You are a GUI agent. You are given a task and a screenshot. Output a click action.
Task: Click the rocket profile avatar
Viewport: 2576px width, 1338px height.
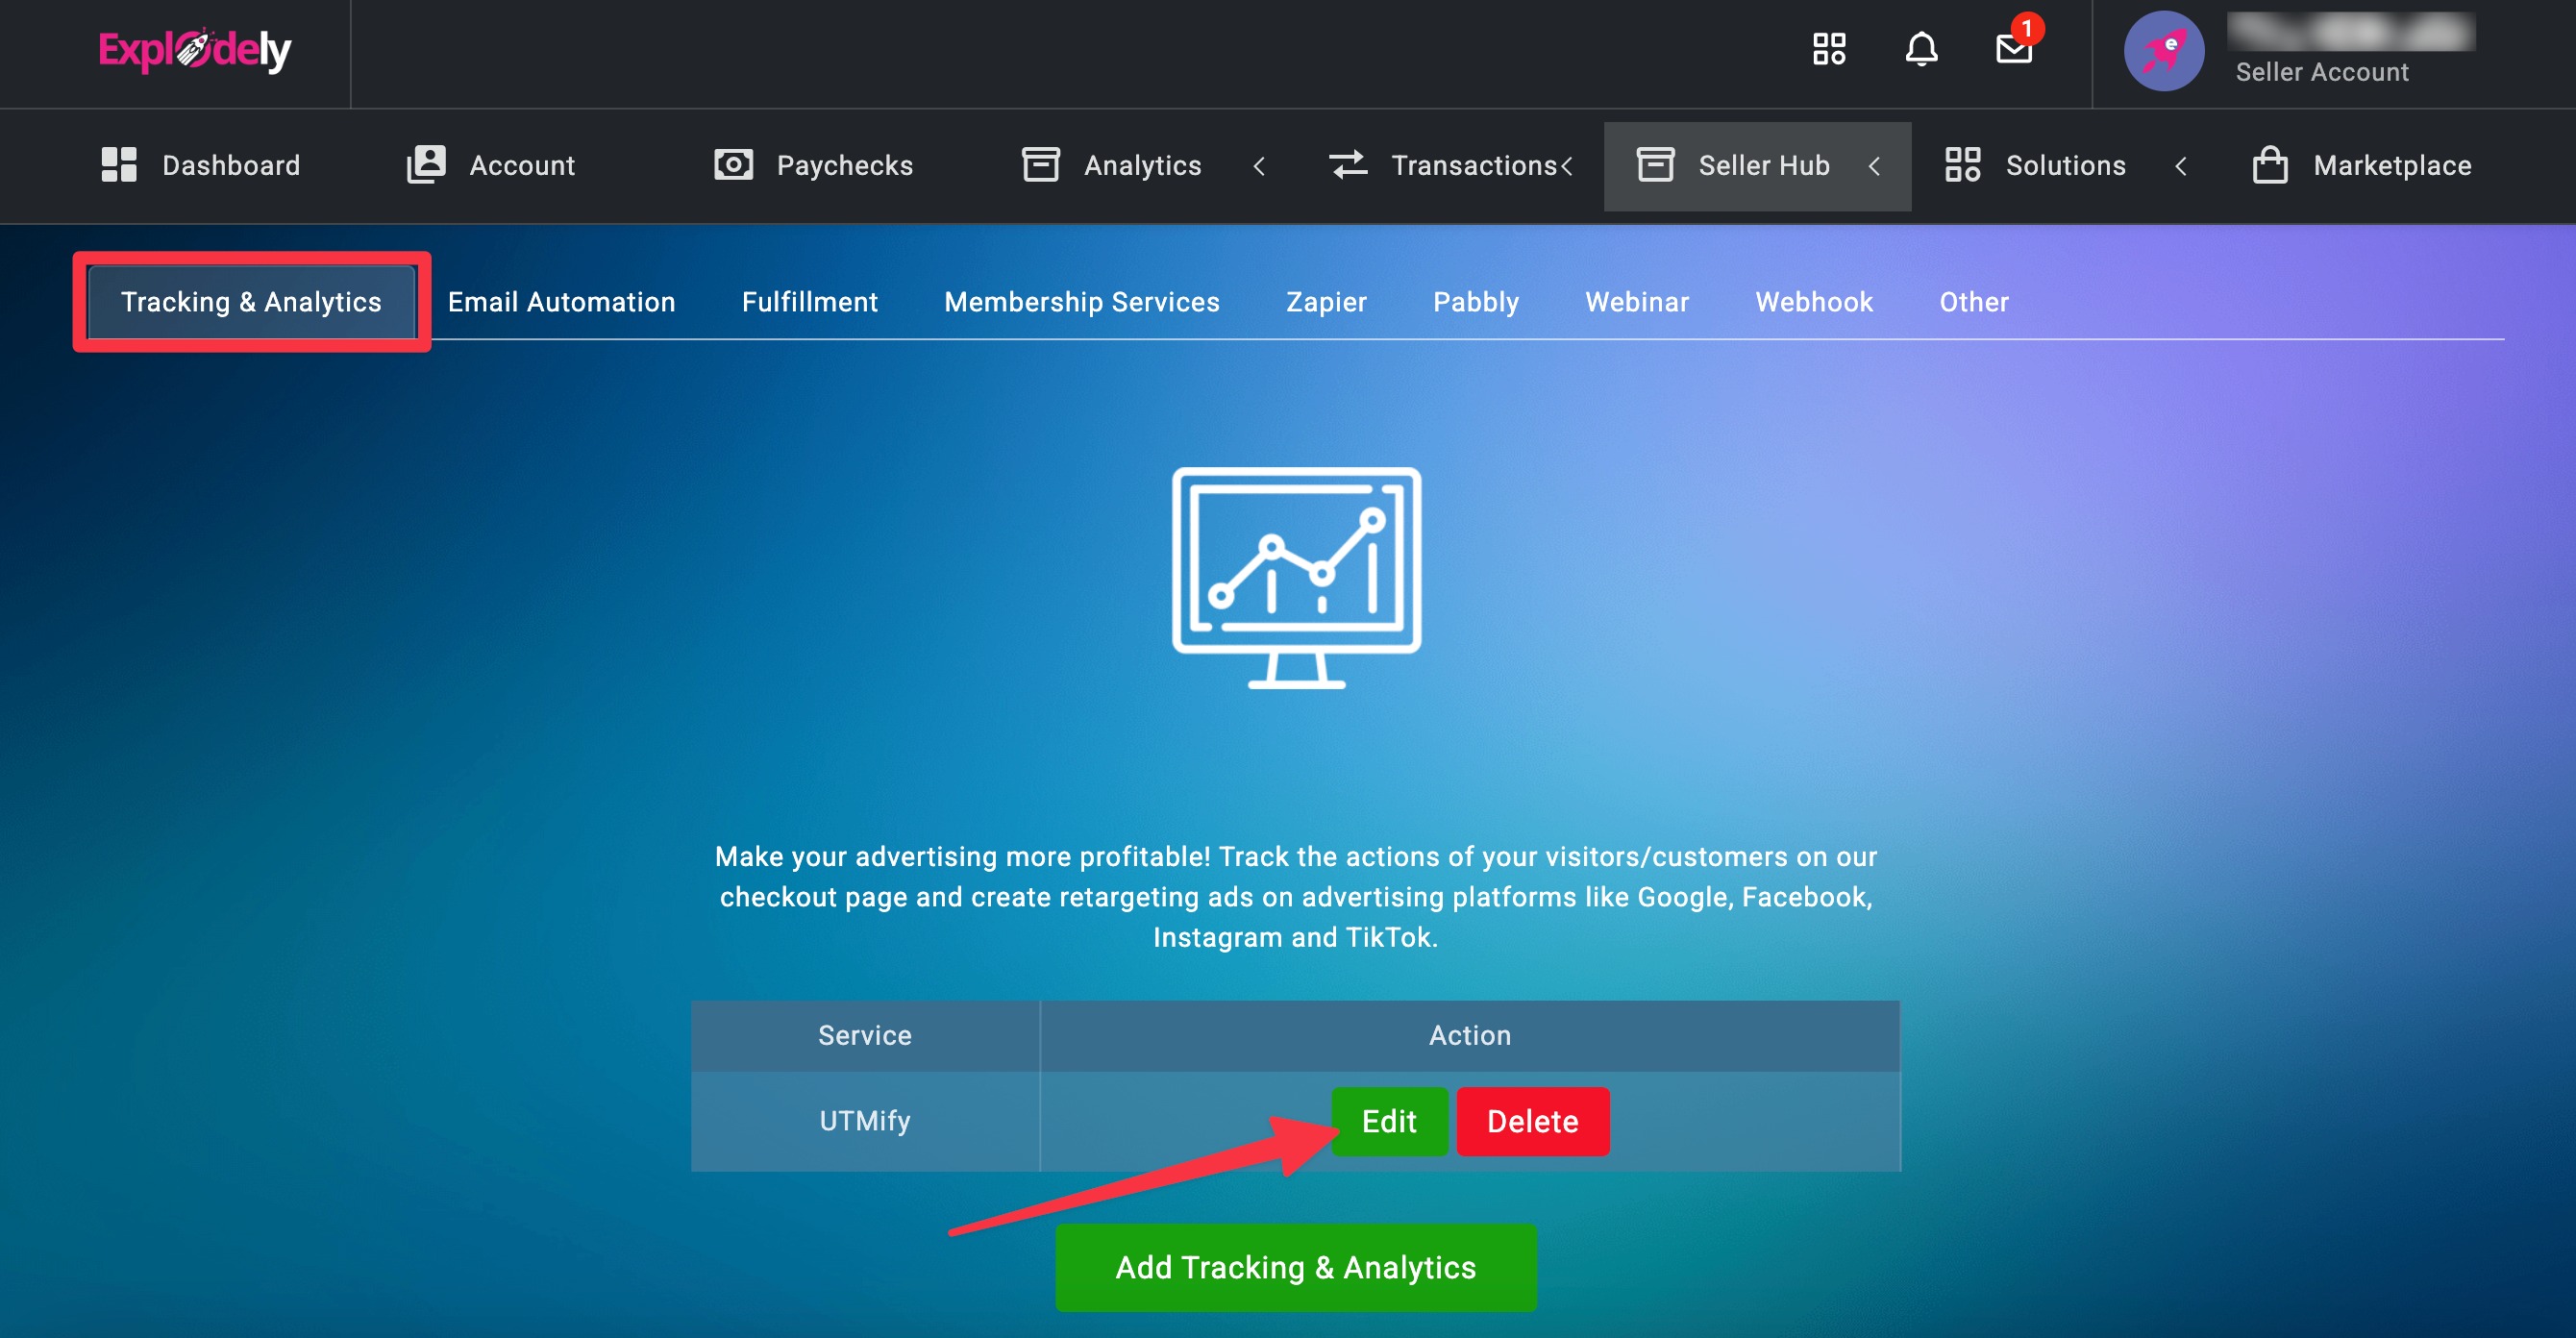coord(2164,51)
